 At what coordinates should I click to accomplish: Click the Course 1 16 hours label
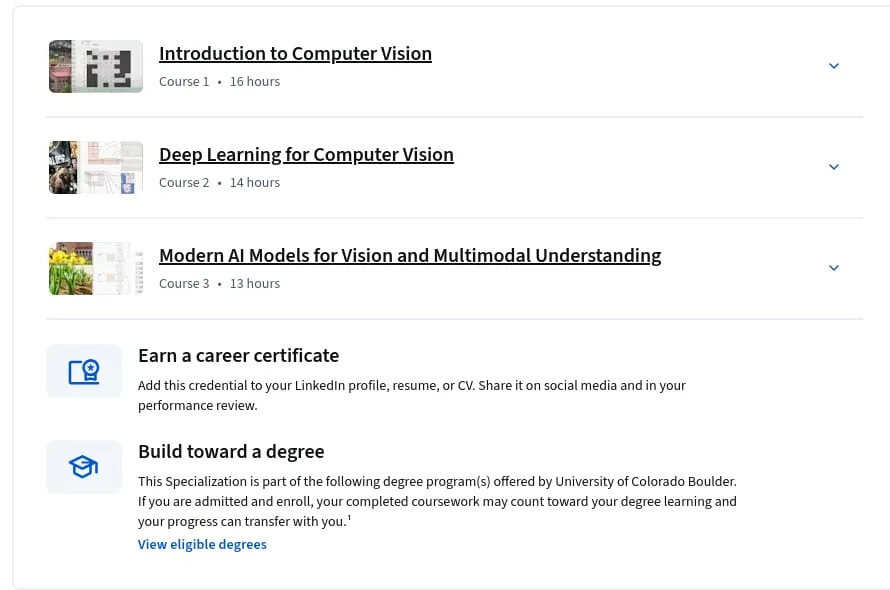(219, 82)
